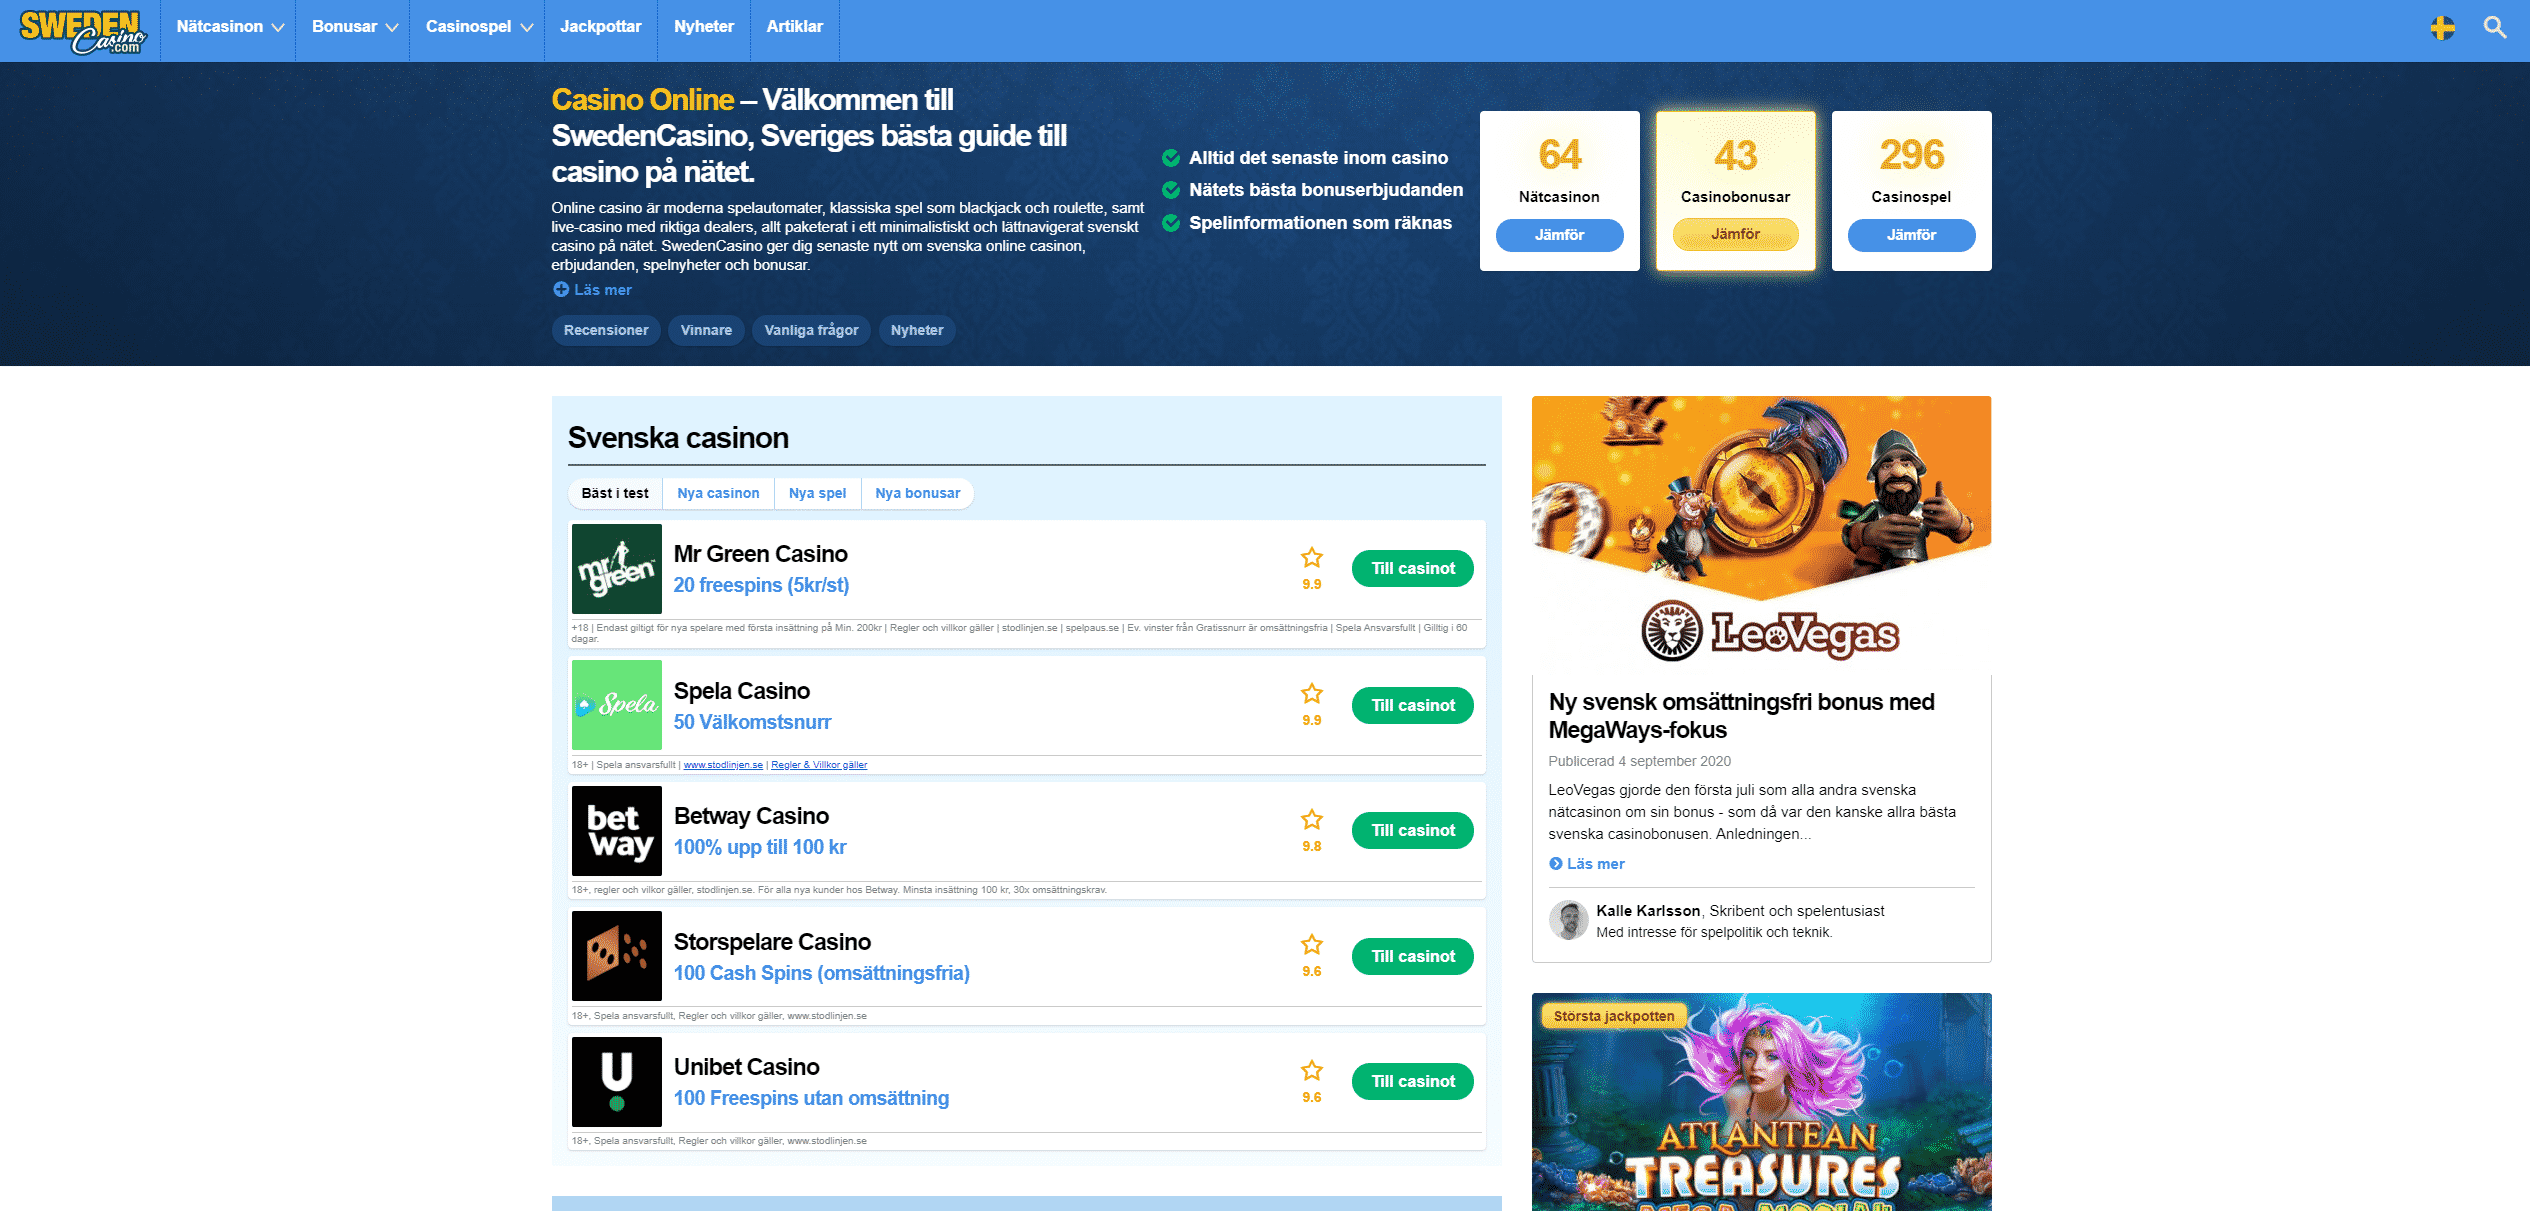
Task: Open the MegaWays-fokus article headline
Action: click(x=1741, y=716)
